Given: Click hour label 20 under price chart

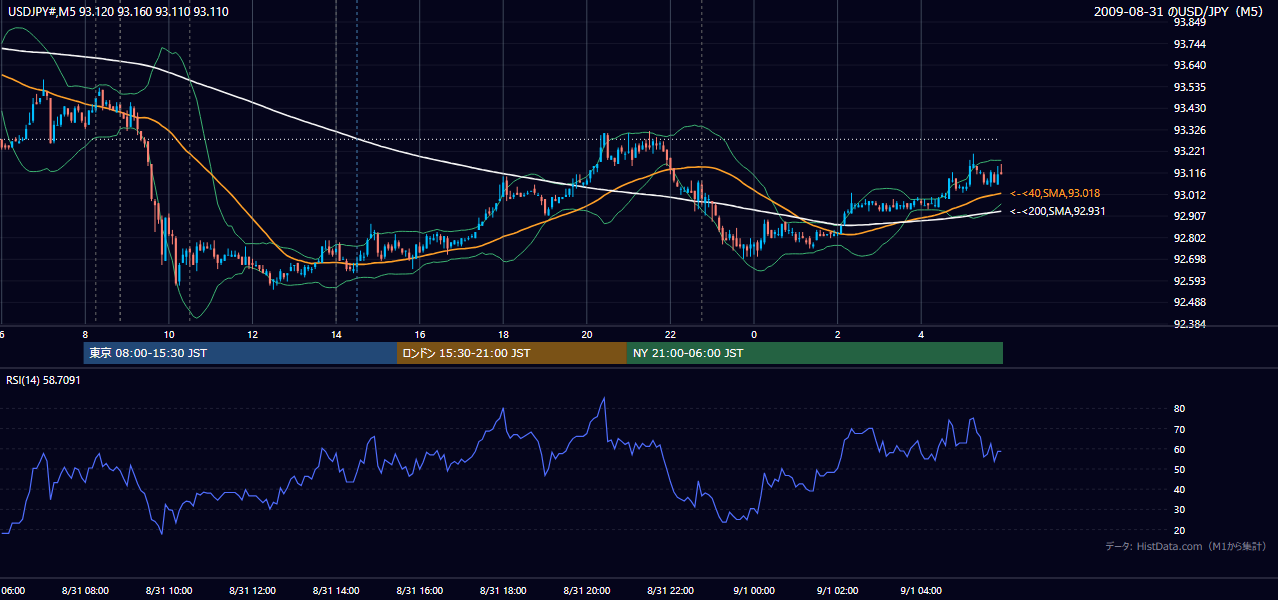Looking at the screenshot, I should [x=587, y=334].
